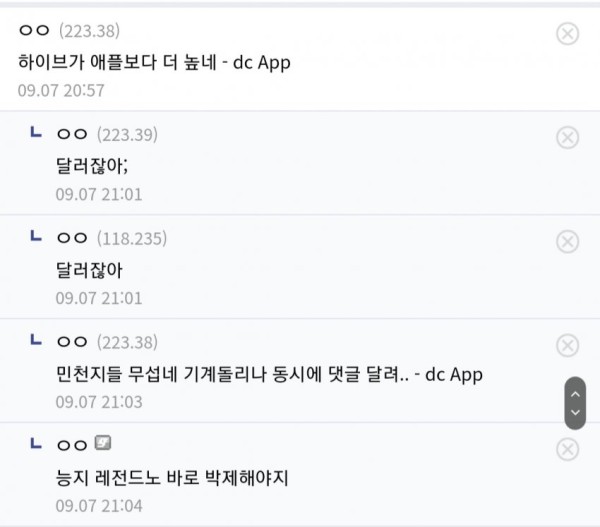Delete the 능지 레전드노 reply
This screenshot has width=600, height=527.
click(567, 449)
